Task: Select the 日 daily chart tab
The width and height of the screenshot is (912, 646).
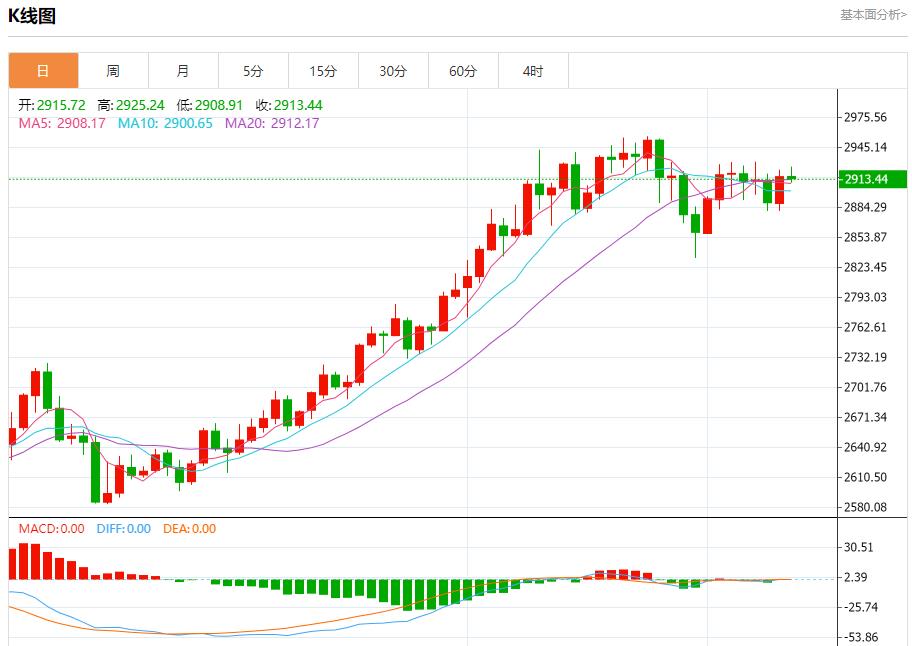Action: (x=43, y=71)
